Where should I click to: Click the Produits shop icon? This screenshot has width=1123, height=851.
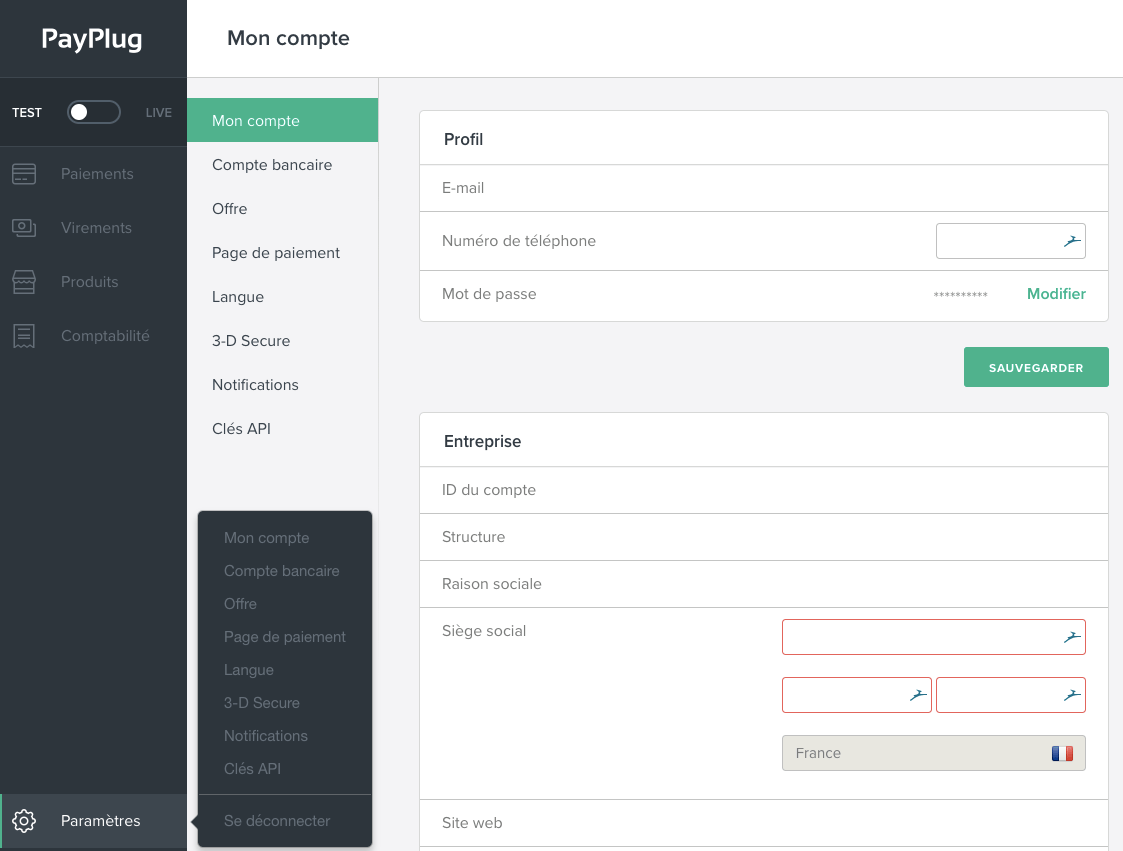coord(24,282)
